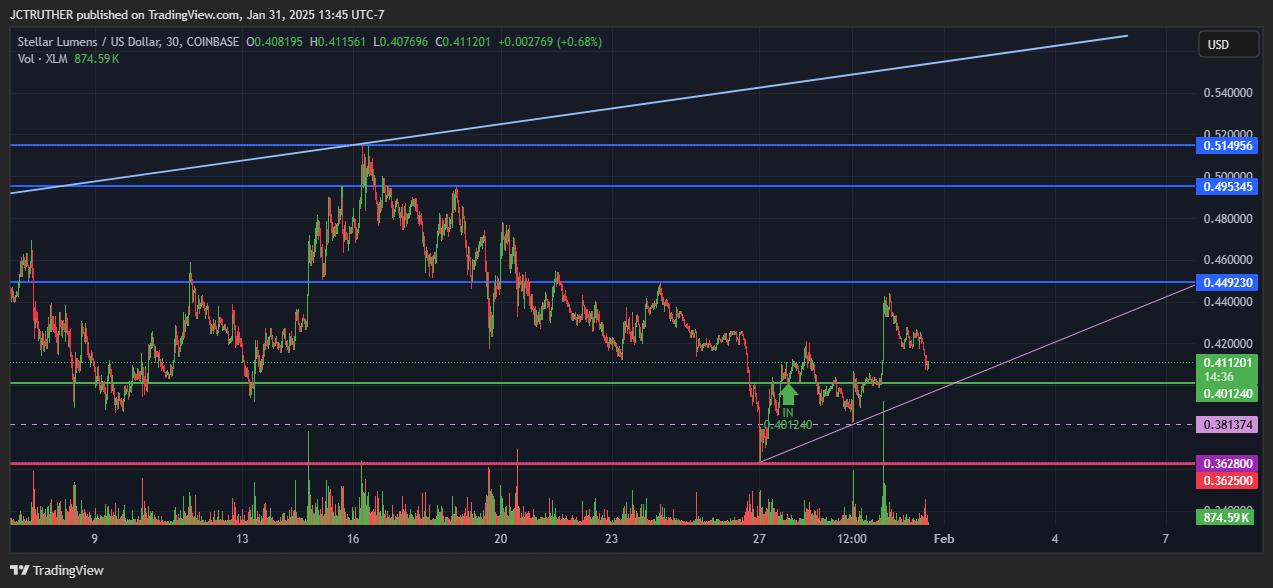Click the 0.460000 price axis tick
The image size is (1273, 588).
pos(1228,260)
